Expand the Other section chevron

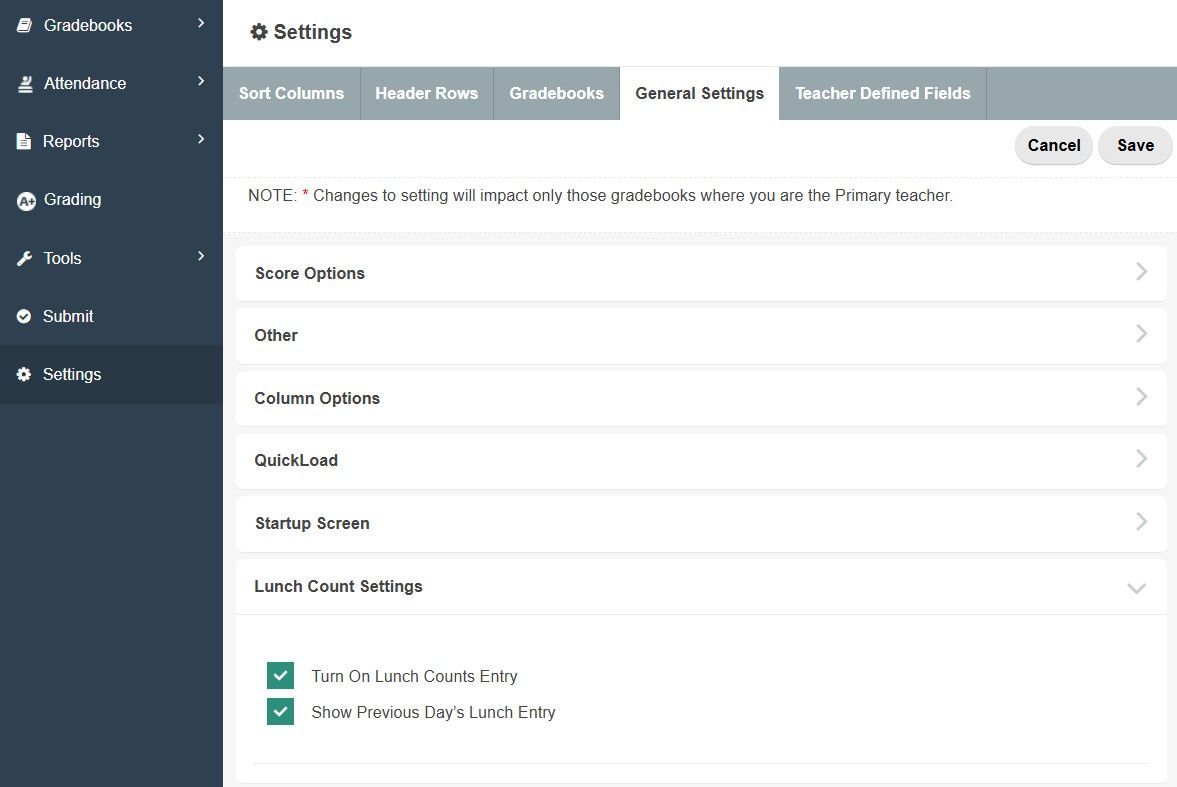(x=1141, y=333)
